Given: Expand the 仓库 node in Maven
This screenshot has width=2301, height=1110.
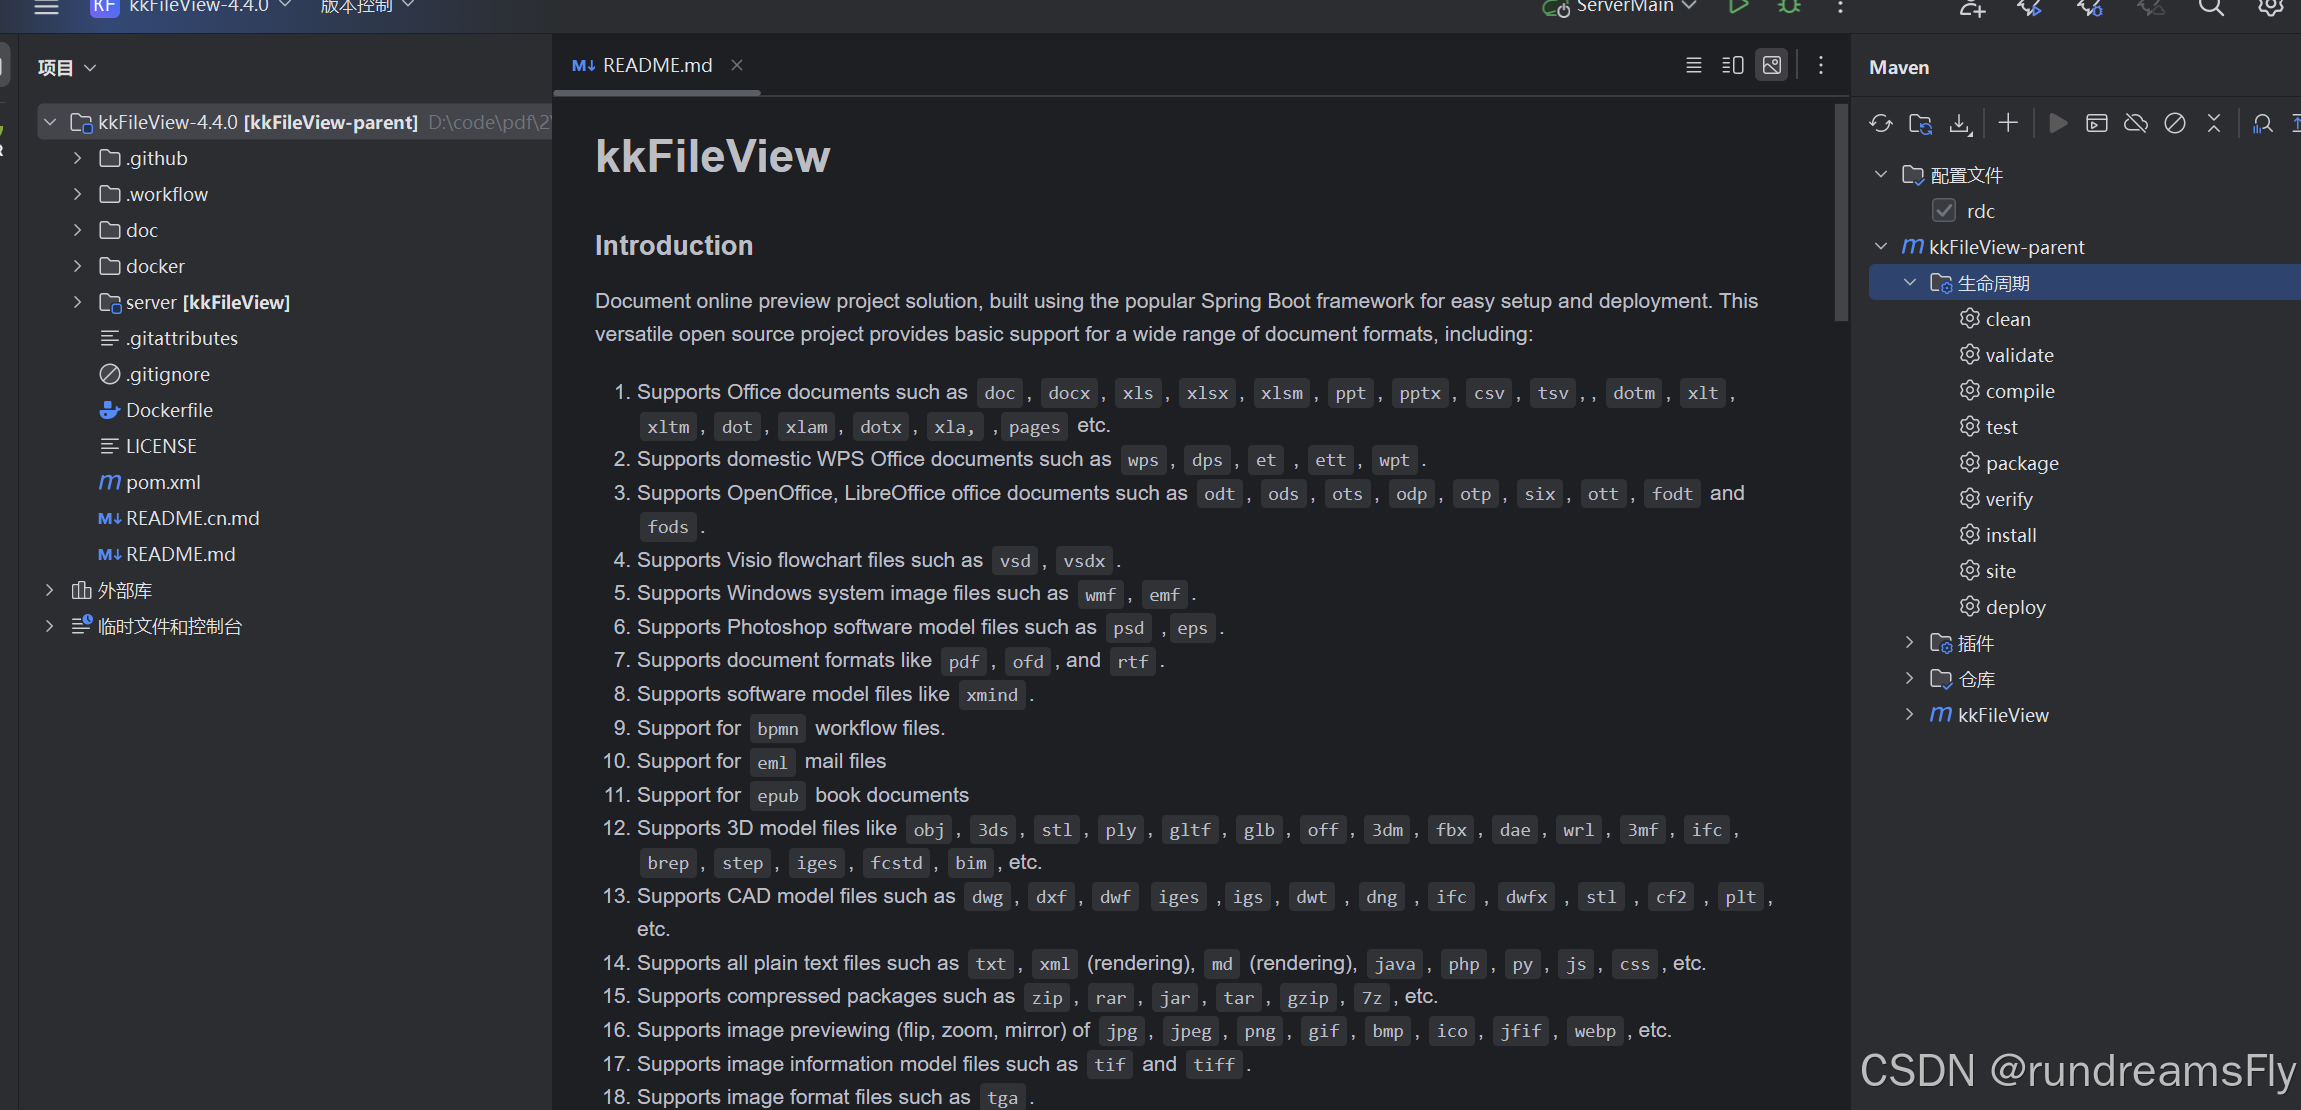Looking at the screenshot, I should pos(1910,678).
